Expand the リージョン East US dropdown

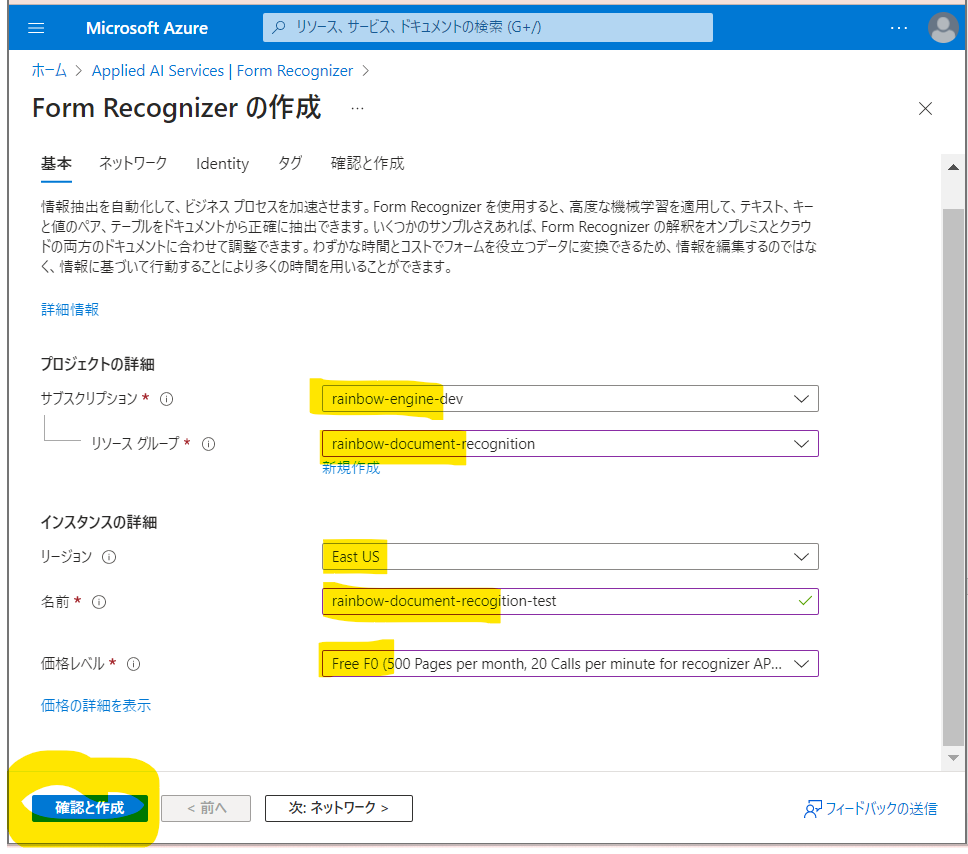coord(570,557)
